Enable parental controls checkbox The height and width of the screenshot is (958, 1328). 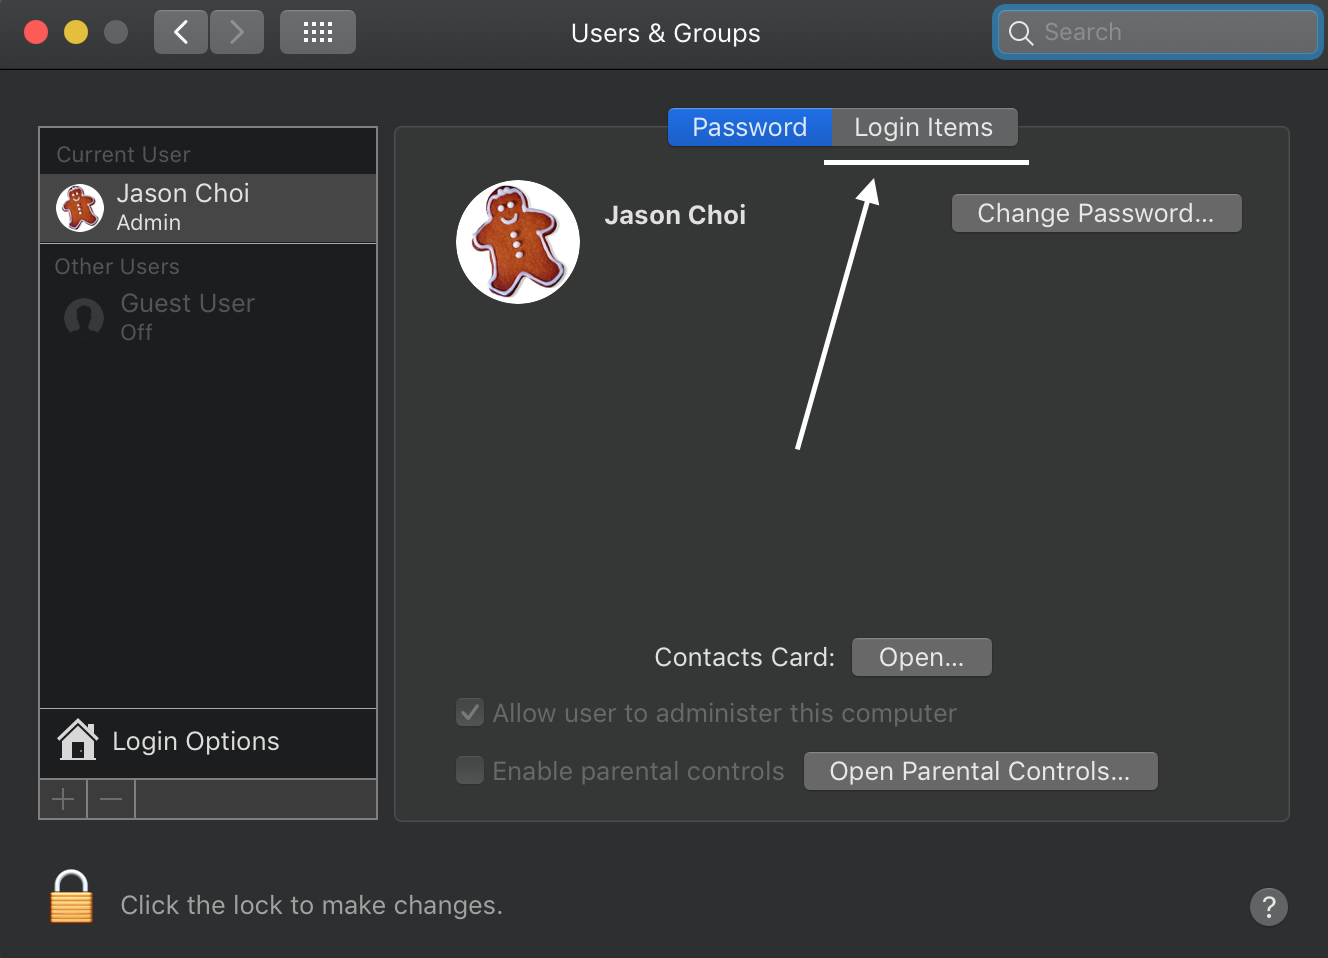coord(470,770)
